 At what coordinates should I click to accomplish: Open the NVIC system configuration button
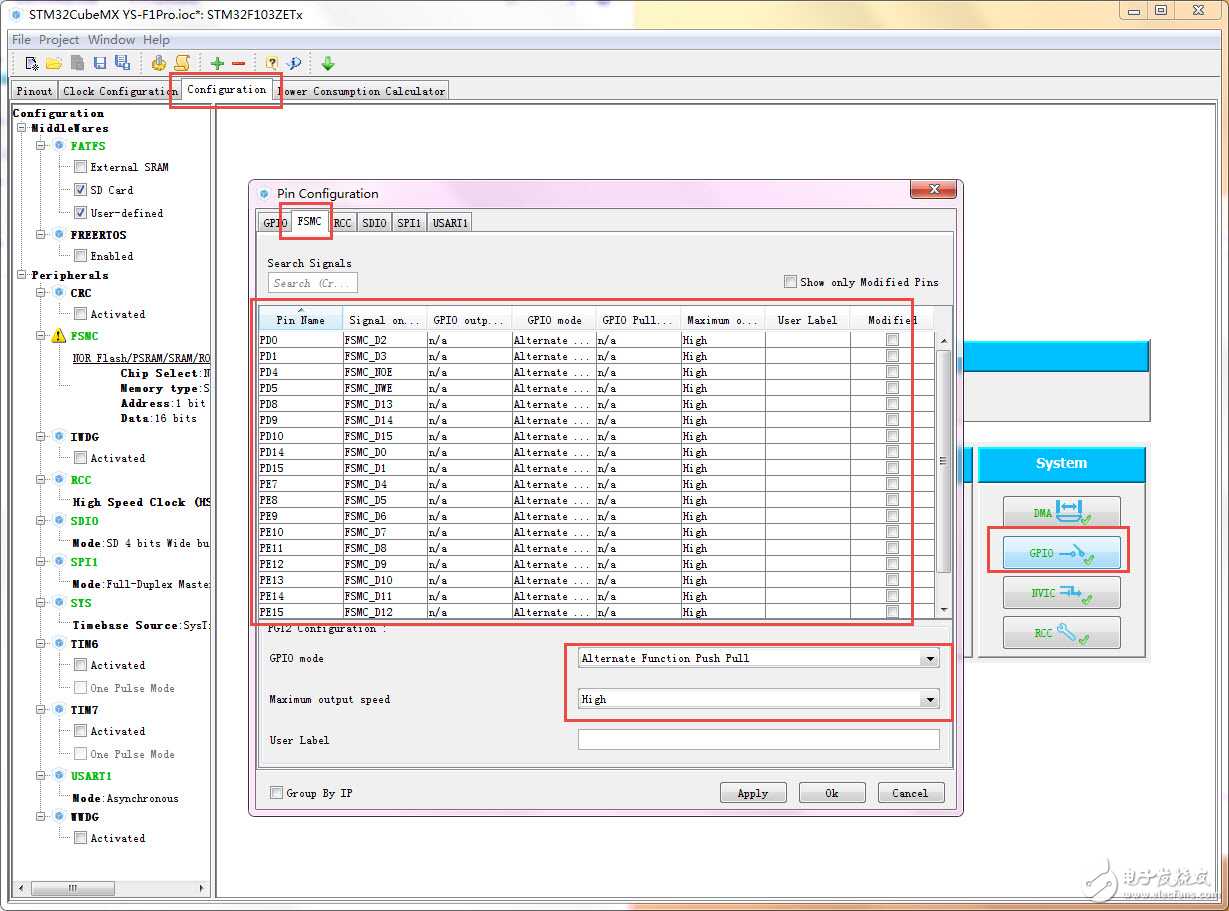tap(1061, 593)
